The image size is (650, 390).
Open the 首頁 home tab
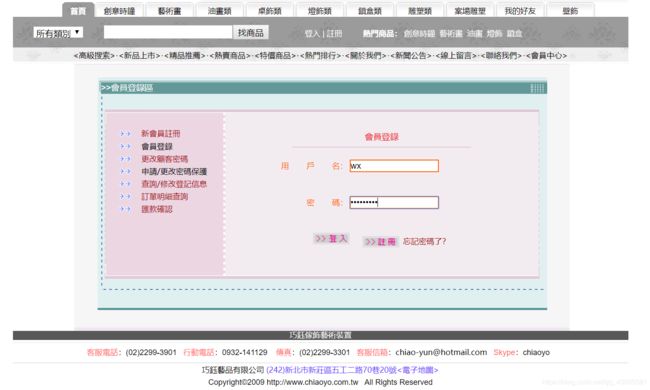[78, 11]
